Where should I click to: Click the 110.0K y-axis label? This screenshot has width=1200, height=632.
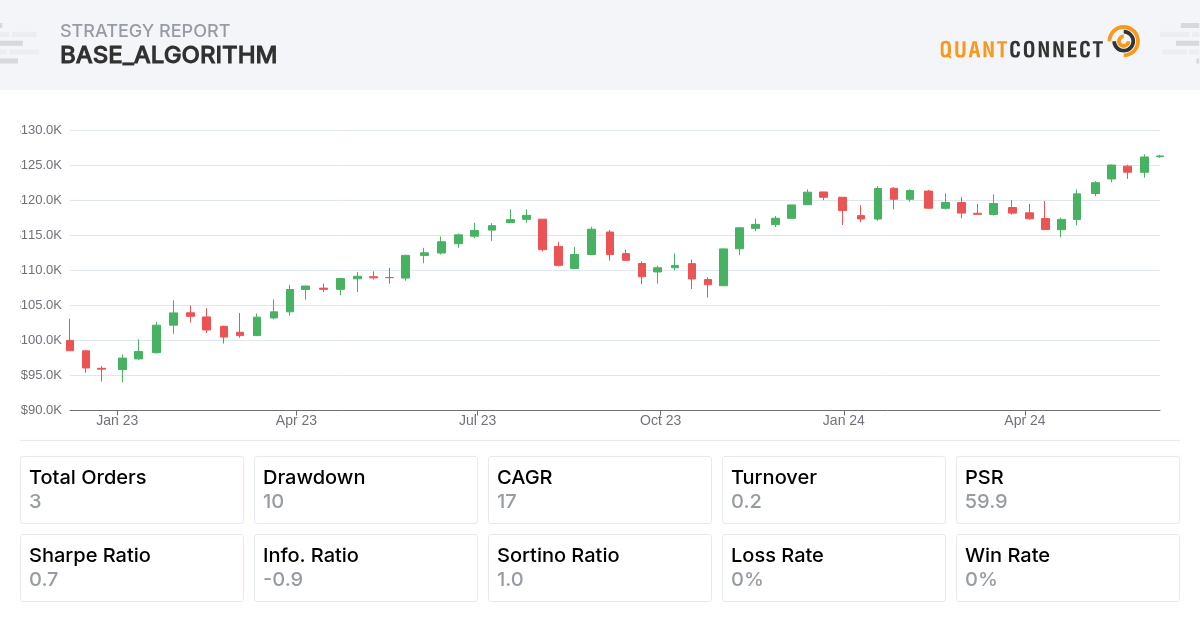coord(41,270)
